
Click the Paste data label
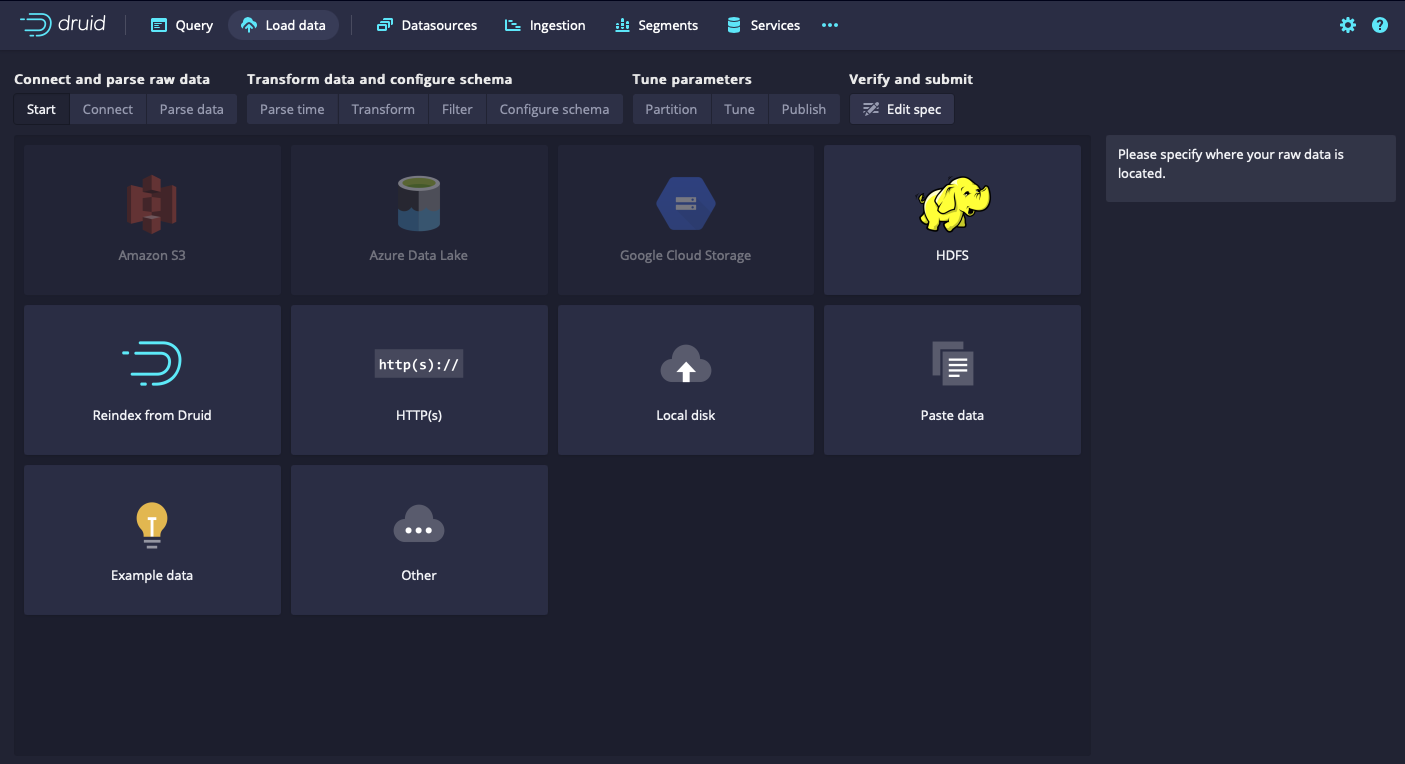coord(953,415)
